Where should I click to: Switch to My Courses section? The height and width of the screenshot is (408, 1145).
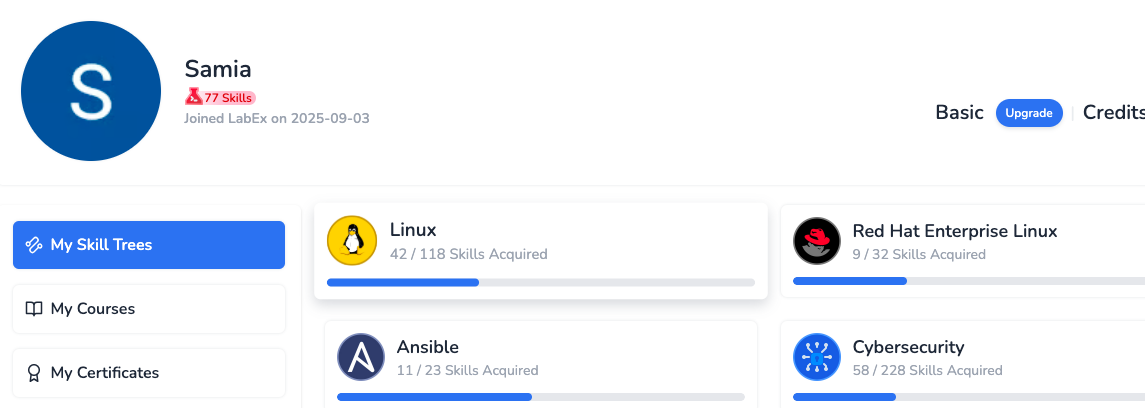coord(149,309)
